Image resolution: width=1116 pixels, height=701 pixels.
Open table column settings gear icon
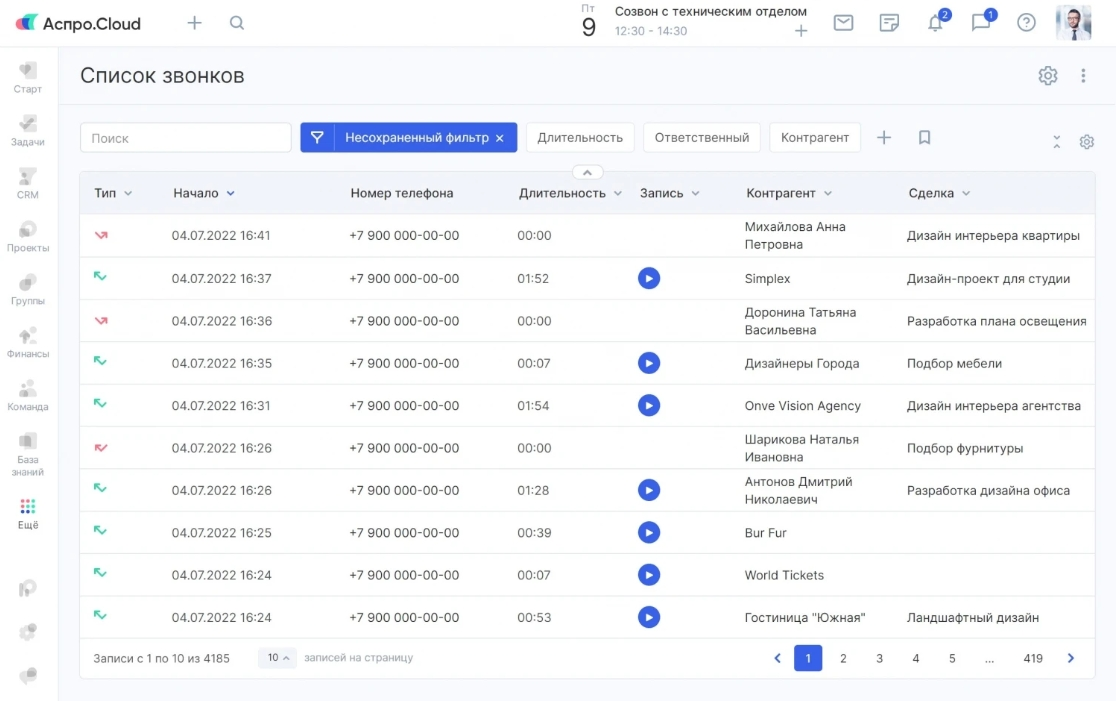click(1086, 142)
